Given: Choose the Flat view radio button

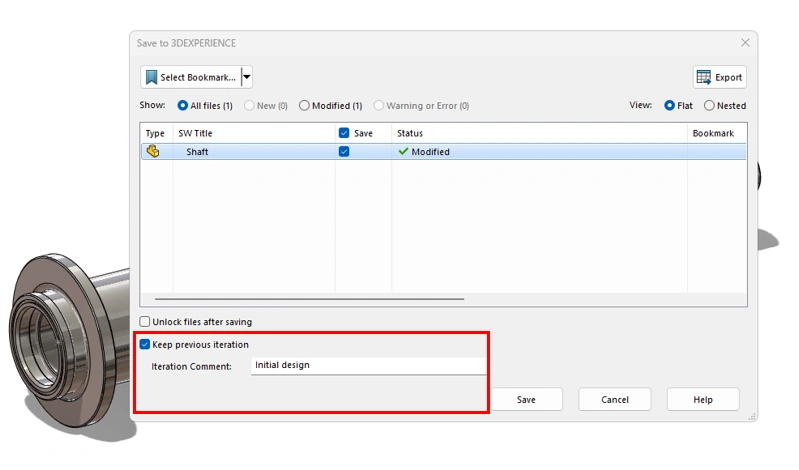Looking at the screenshot, I should click(670, 106).
